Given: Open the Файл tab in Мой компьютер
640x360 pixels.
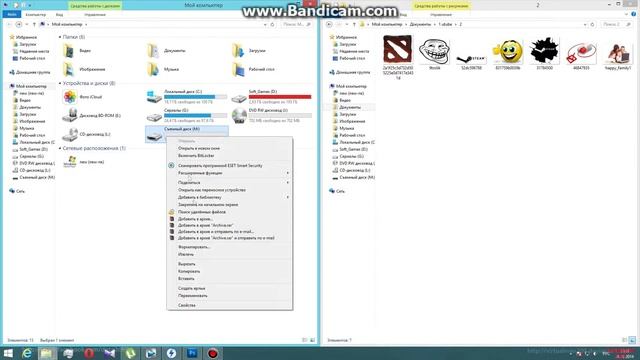Looking at the screenshot, I should pyautogui.click(x=11, y=15).
